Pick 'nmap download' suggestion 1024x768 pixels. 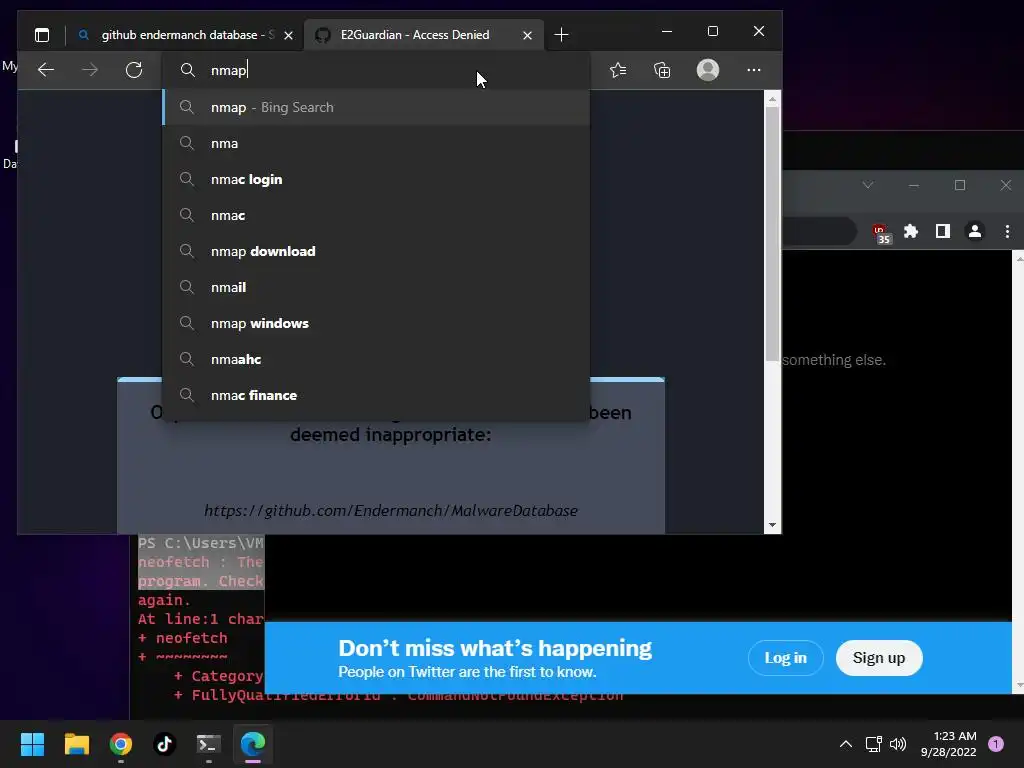376,251
